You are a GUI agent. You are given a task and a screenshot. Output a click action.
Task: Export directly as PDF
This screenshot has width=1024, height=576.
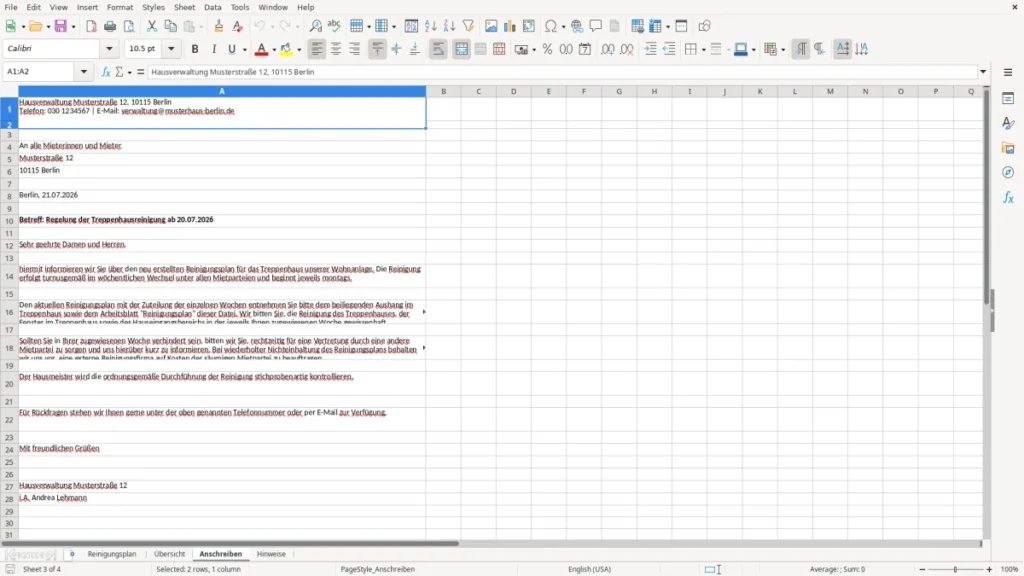(x=91, y=26)
